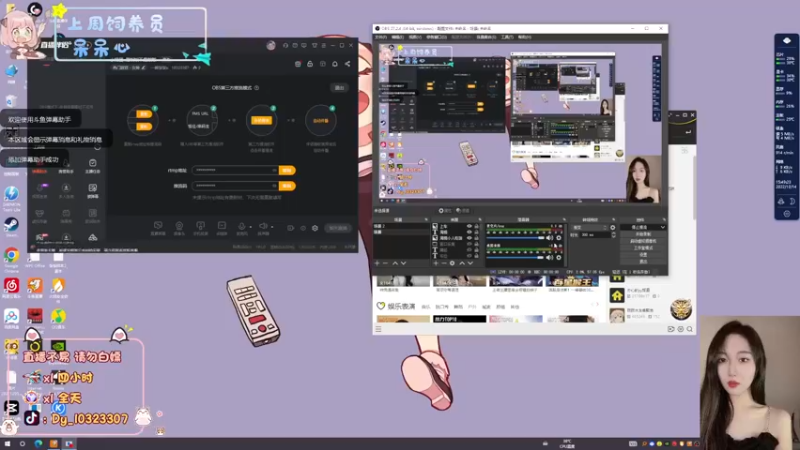Open Desktop Audio gear settings in OBS mixer
Screen dimensions: 800x450
(559, 258)
